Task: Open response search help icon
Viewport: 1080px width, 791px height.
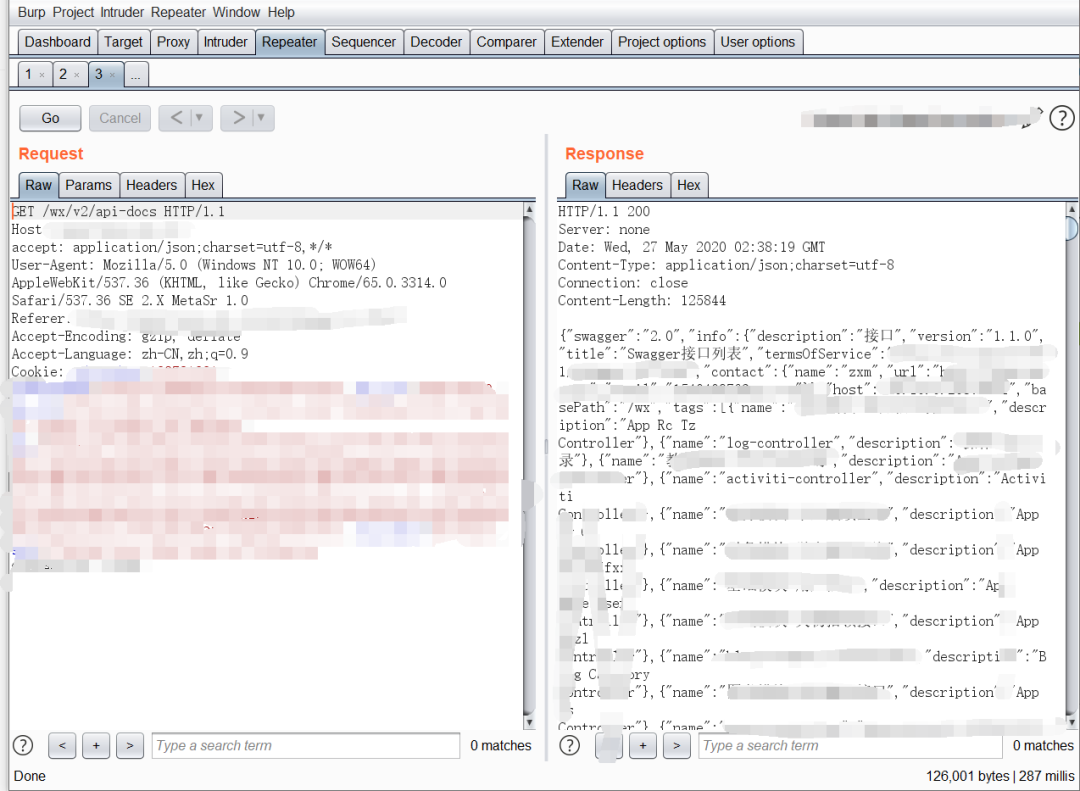Action: (x=570, y=745)
